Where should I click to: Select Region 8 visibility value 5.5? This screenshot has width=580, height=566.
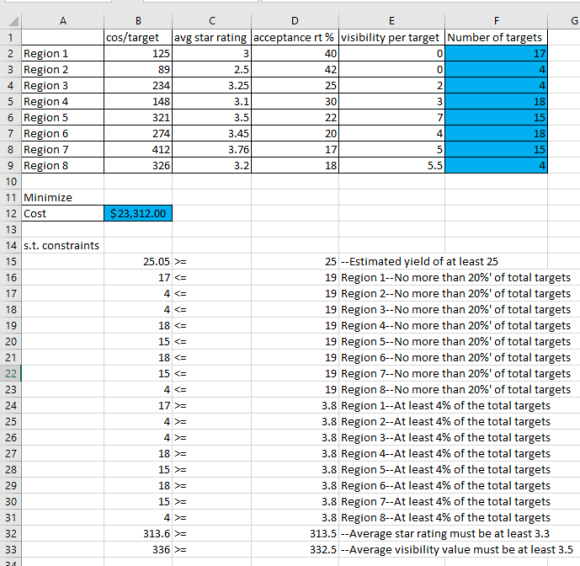point(391,165)
